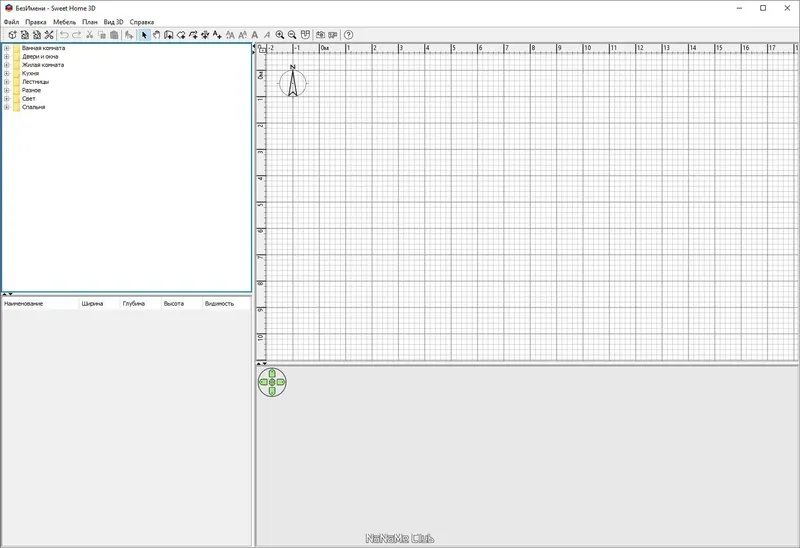Image resolution: width=800 pixels, height=548 pixels.
Task: Open the План menu
Action: point(90,22)
